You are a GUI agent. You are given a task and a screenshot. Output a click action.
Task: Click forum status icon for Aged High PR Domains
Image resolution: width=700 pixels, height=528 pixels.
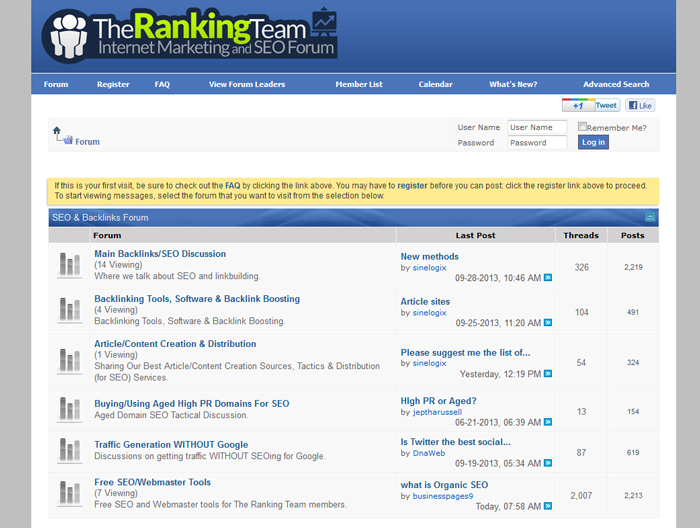70,409
